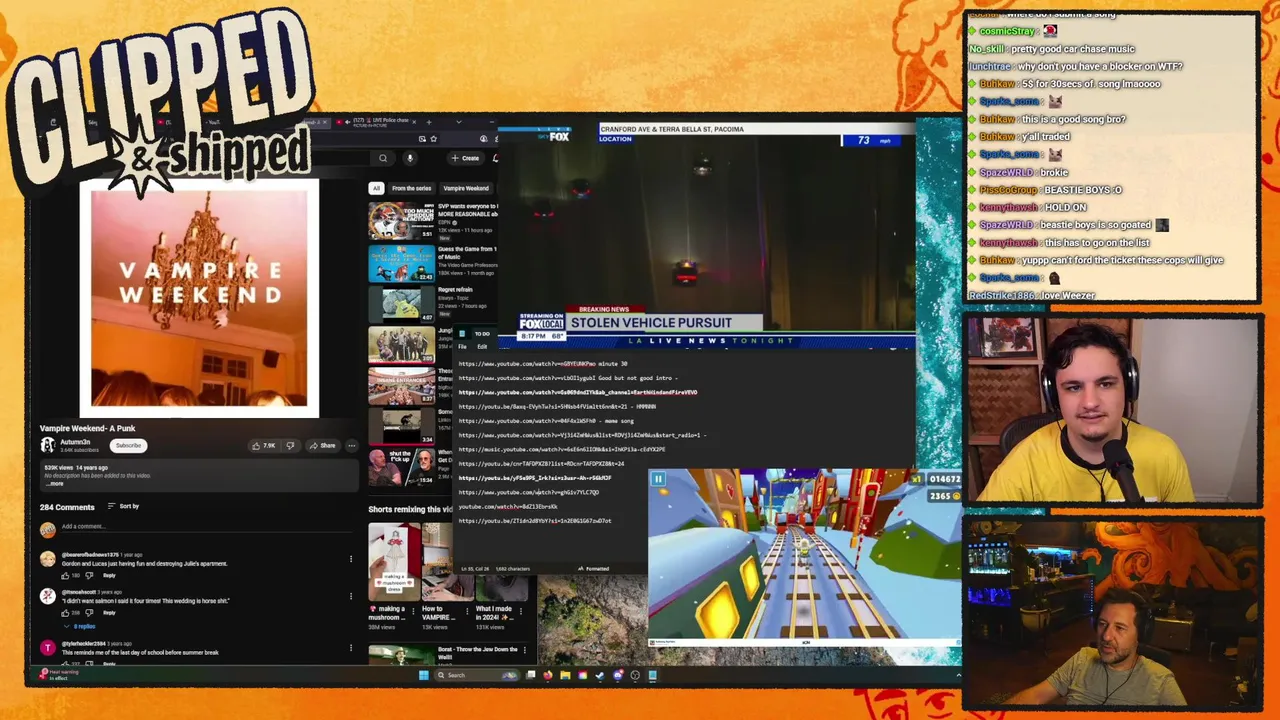Viewport: 1280px width, 720px height.
Task: Open the 'Guess the Game' video thumbnail
Action: pos(401,264)
